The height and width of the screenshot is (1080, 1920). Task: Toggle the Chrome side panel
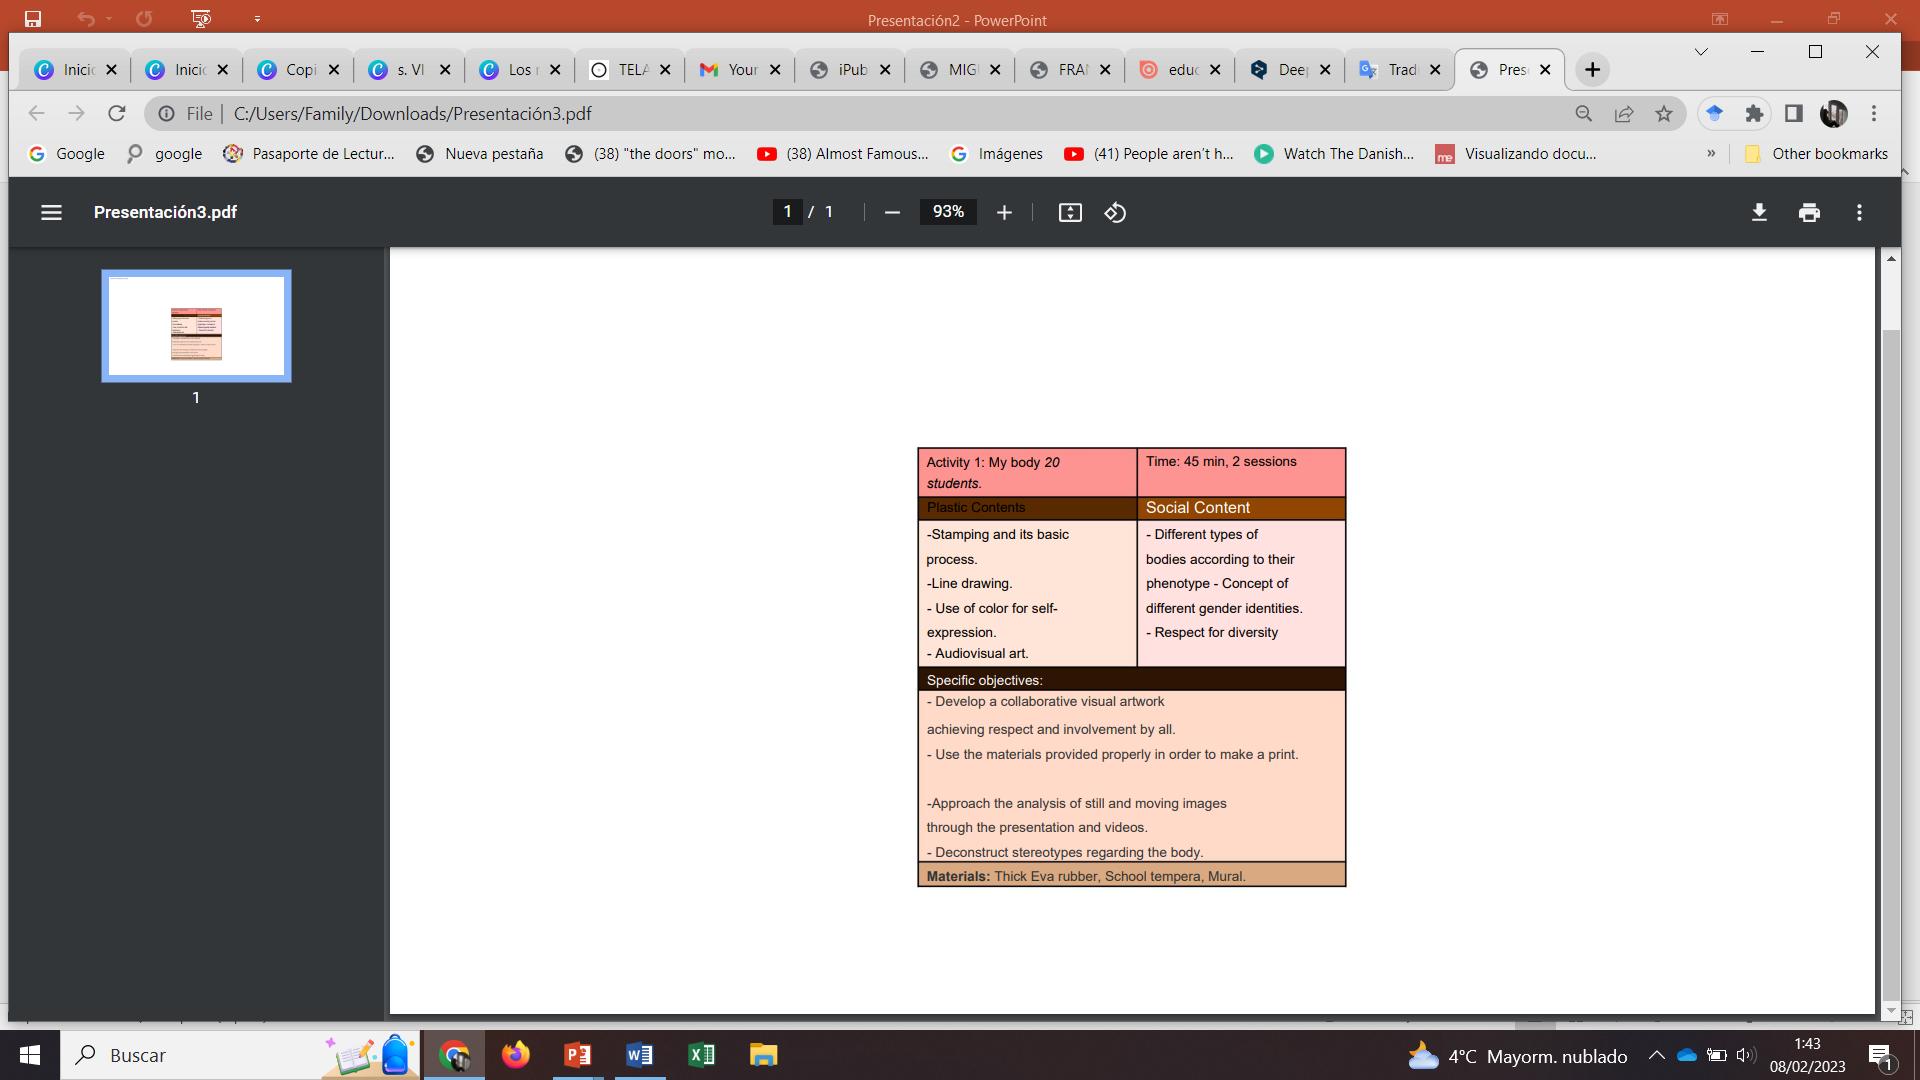(x=1794, y=114)
